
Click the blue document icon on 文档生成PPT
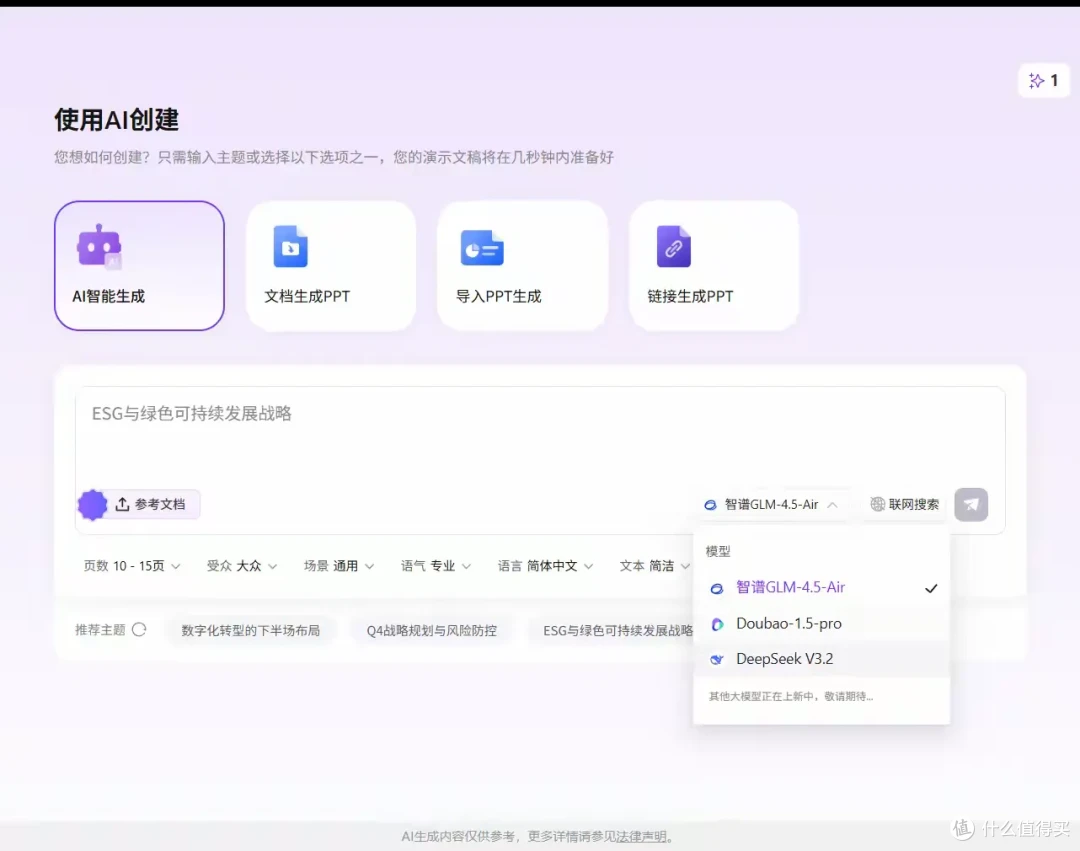click(x=291, y=246)
